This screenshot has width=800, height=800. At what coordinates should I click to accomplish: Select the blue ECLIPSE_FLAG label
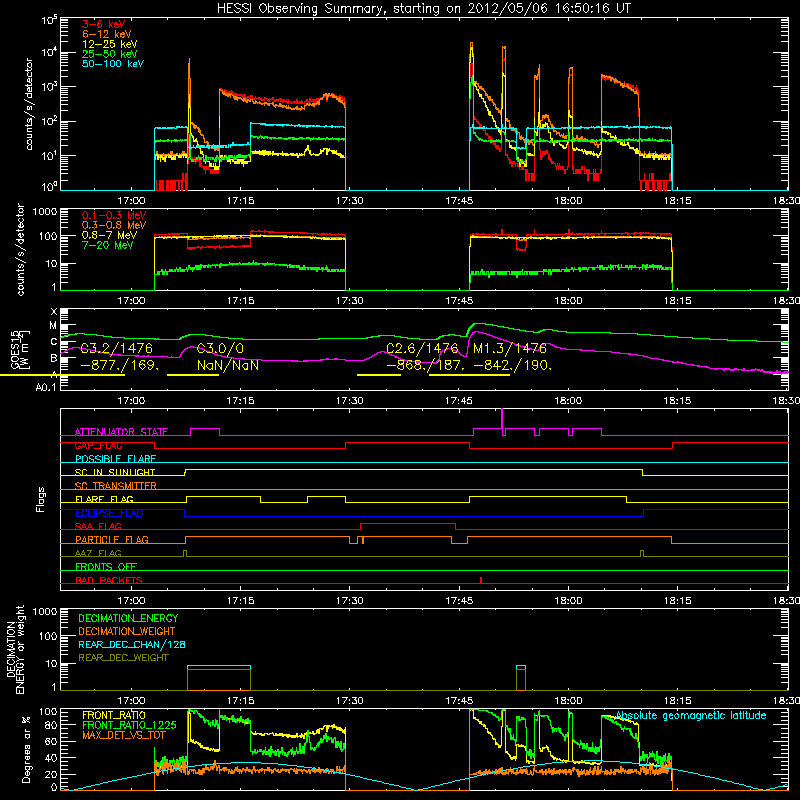point(109,513)
